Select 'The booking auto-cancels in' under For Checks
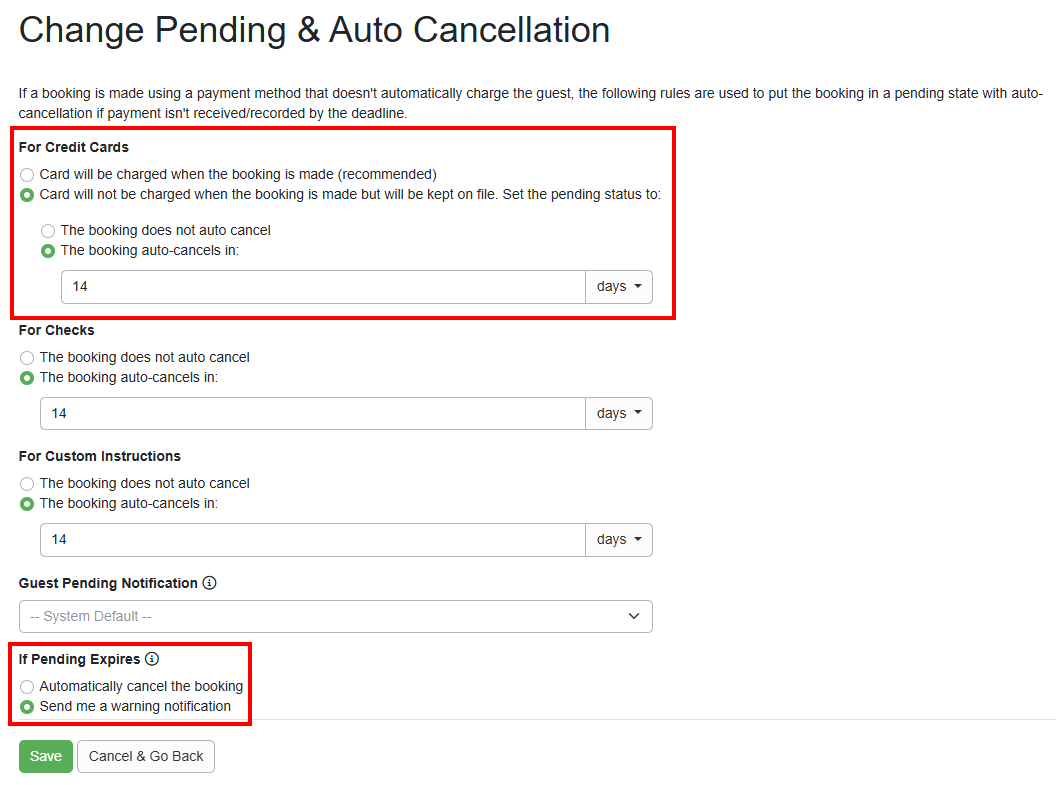The width and height of the screenshot is (1056, 785). click(x=27, y=377)
